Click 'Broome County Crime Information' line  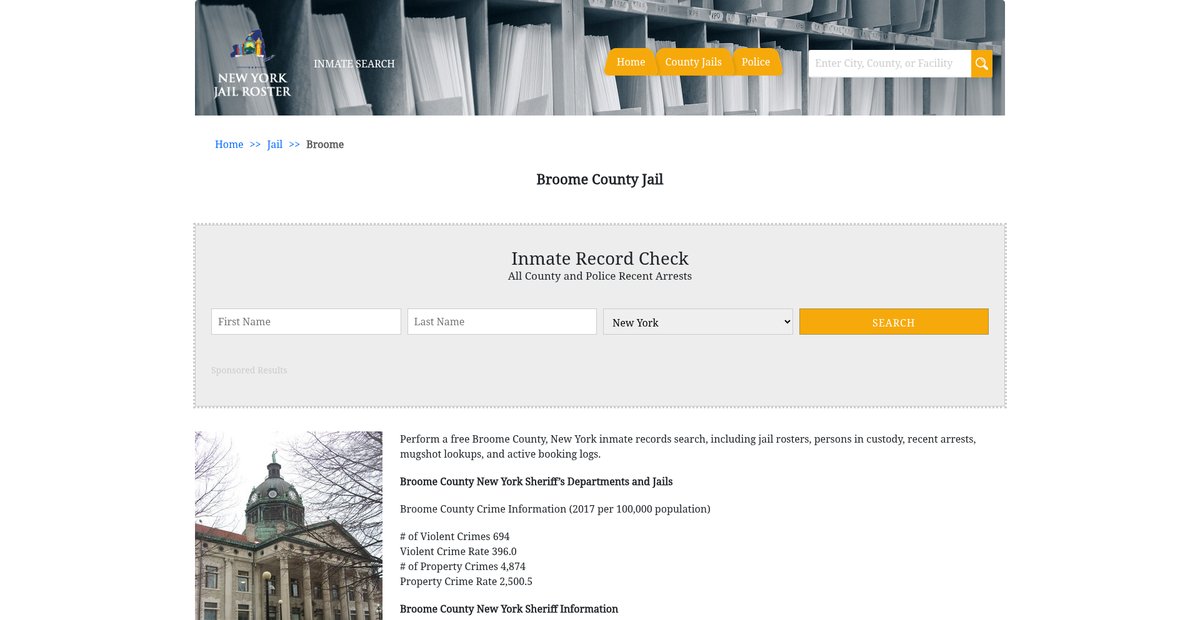coord(555,509)
